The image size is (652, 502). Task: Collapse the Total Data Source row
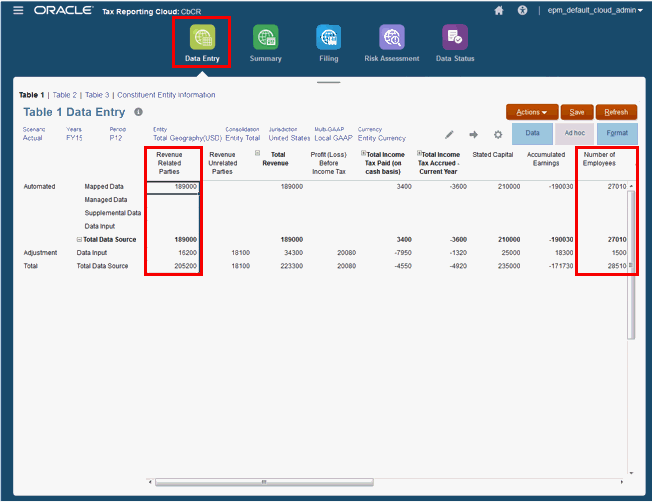point(79,240)
